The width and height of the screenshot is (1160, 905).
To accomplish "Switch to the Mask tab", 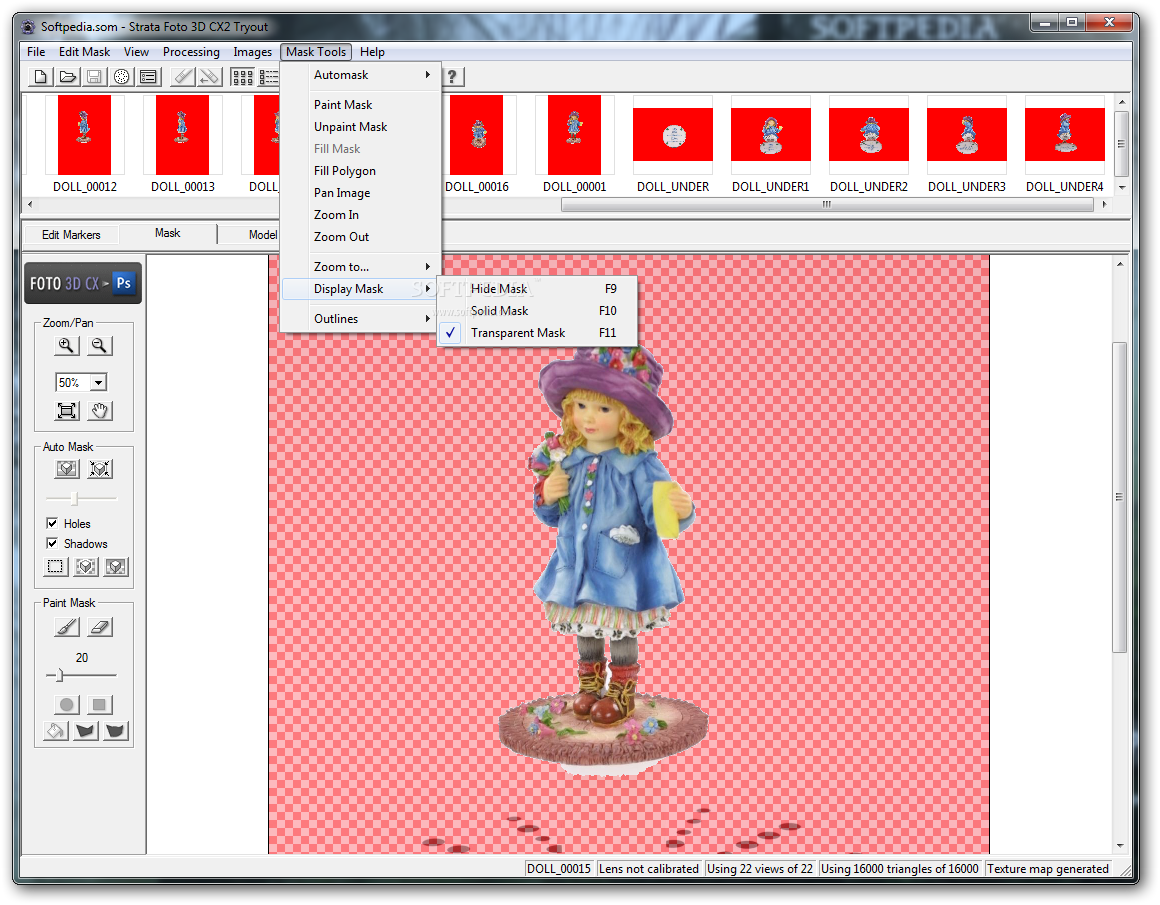I will (168, 233).
